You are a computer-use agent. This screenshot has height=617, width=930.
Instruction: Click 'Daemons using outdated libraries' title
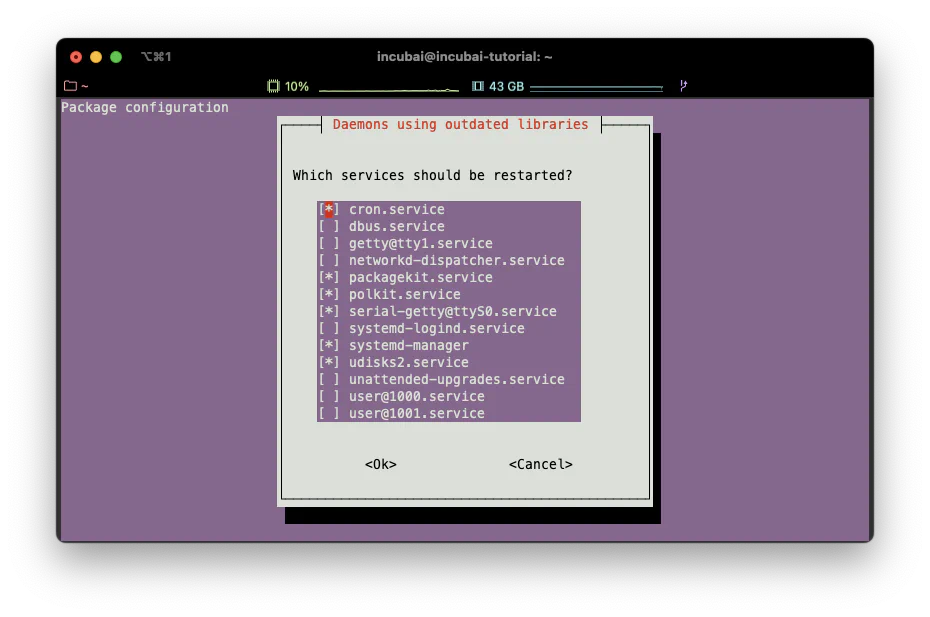click(x=460, y=125)
